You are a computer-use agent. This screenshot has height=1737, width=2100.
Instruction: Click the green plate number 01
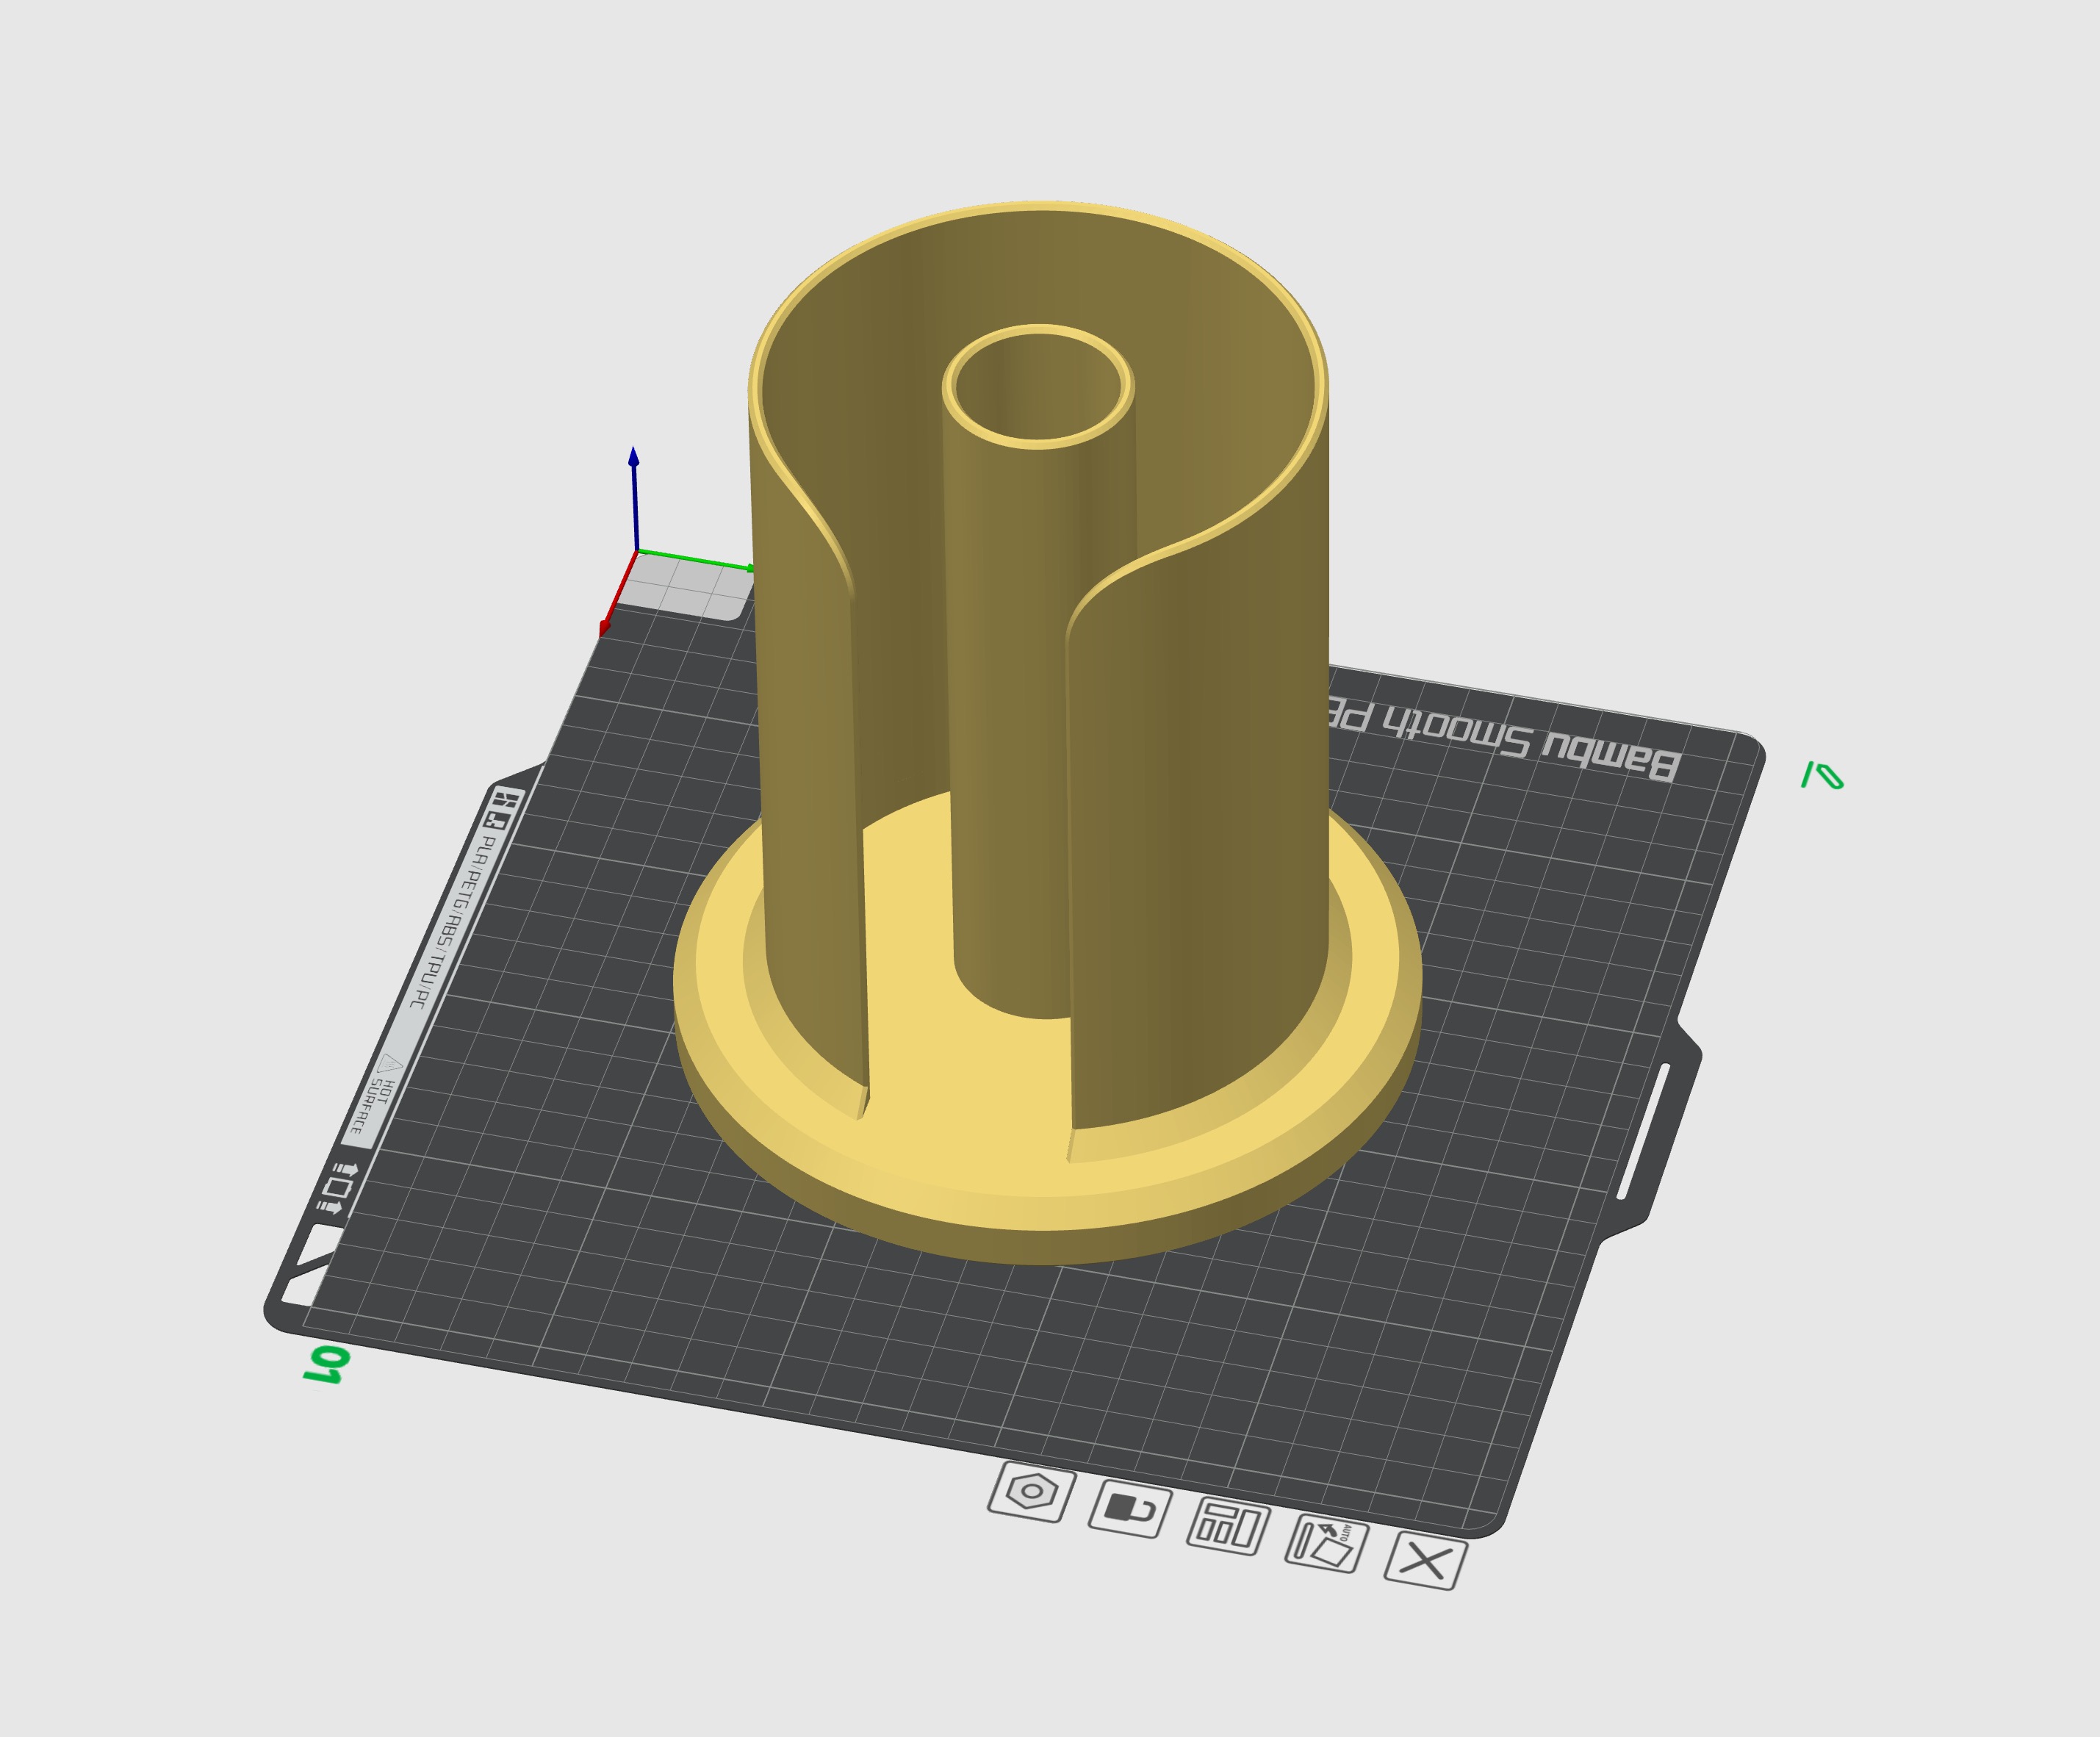327,1365
